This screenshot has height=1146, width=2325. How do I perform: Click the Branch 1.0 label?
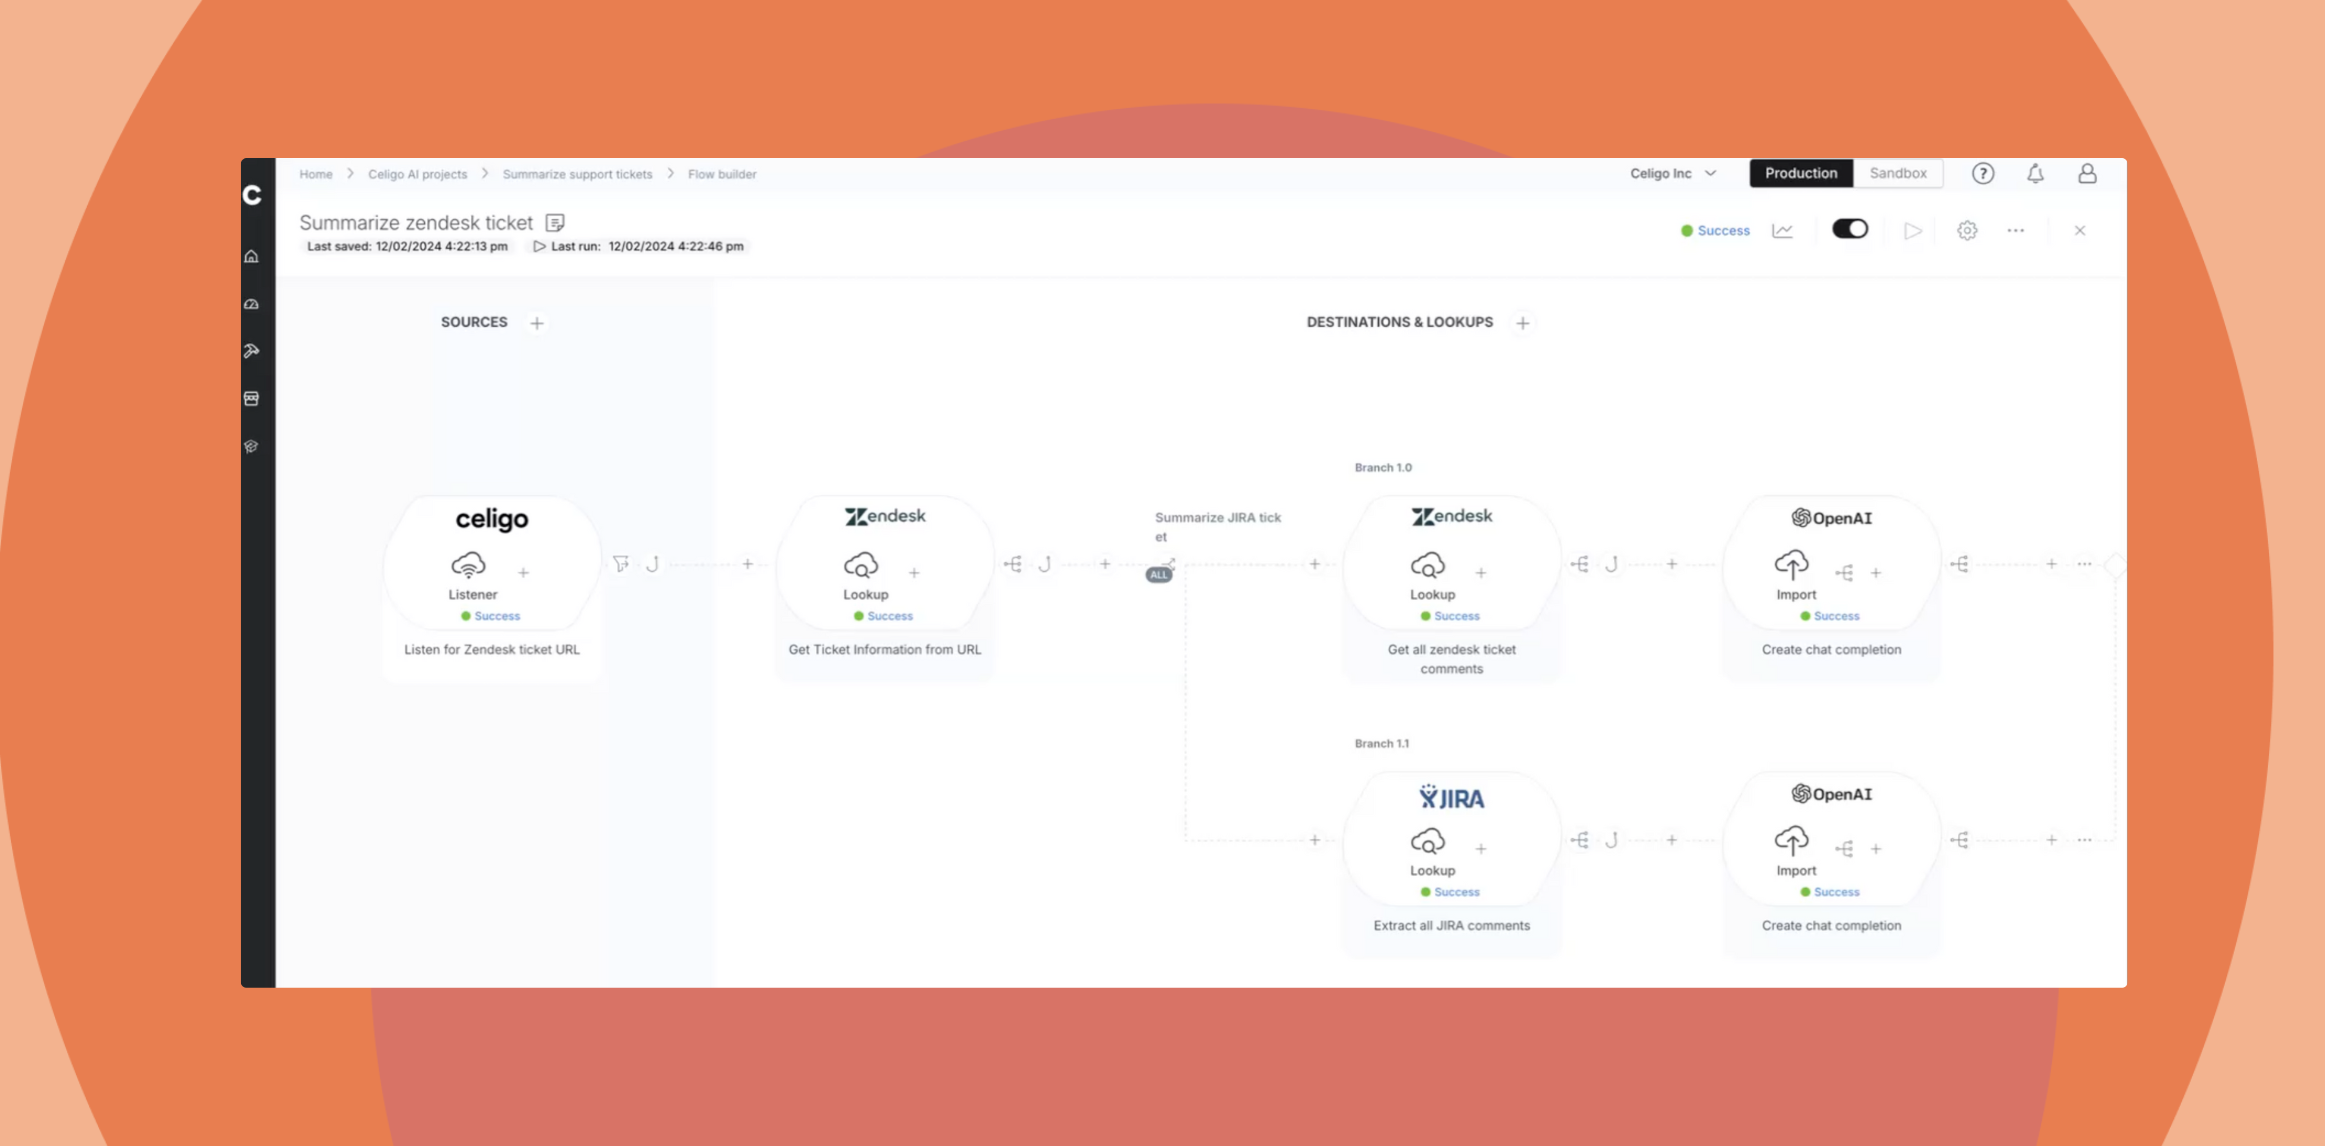1383,468
